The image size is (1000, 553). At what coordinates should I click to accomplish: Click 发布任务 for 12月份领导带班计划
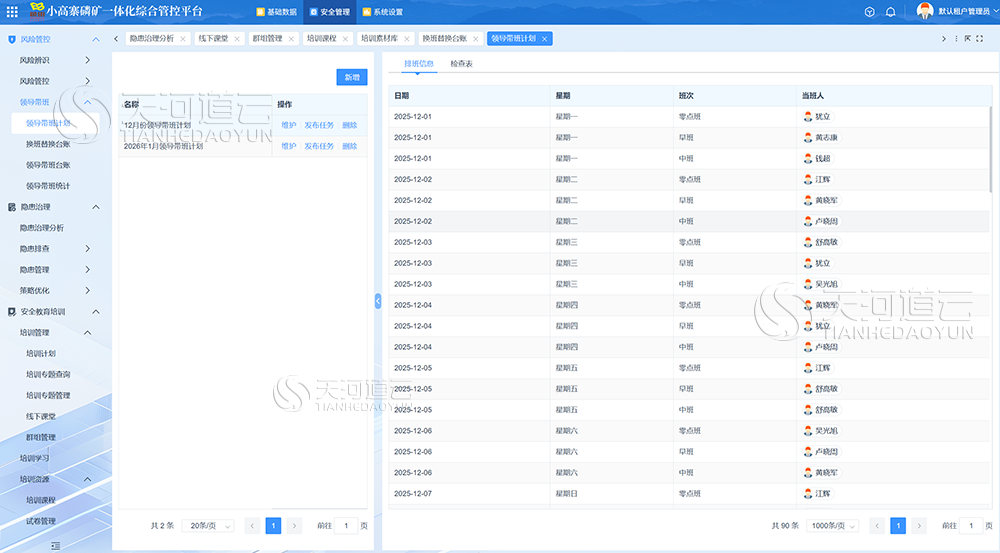(x=319, y=126)
